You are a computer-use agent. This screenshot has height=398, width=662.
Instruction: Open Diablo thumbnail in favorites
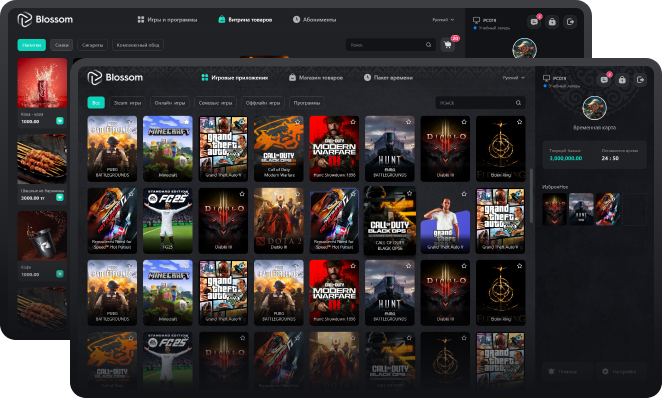coord(554,209)
